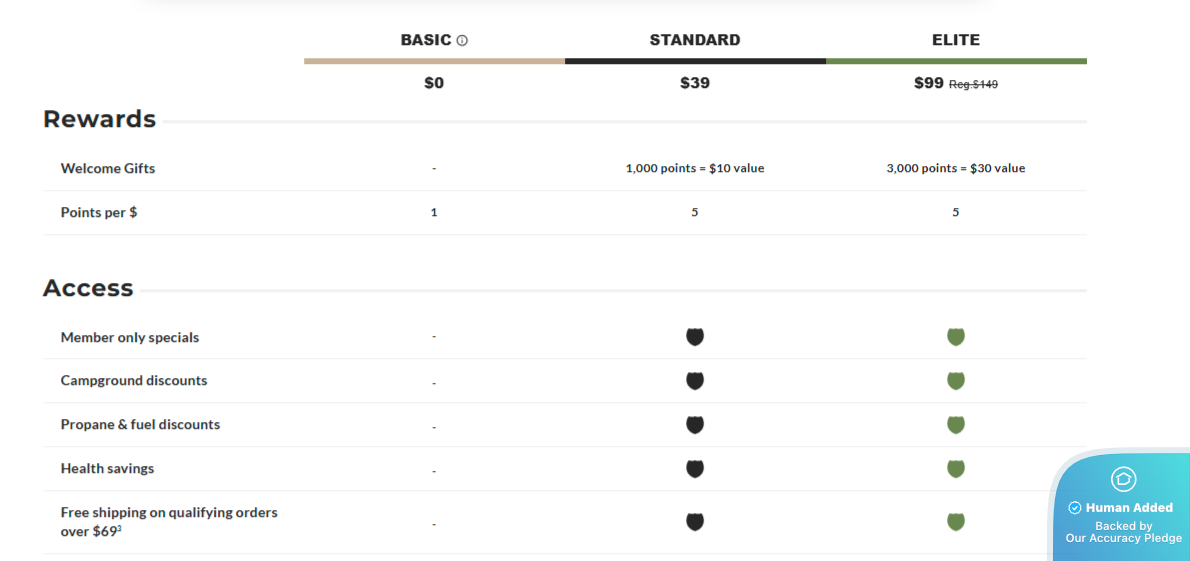1190x561 pixels.
Task: Click Standard shield for Member only specials
Action: click(695, 337)
